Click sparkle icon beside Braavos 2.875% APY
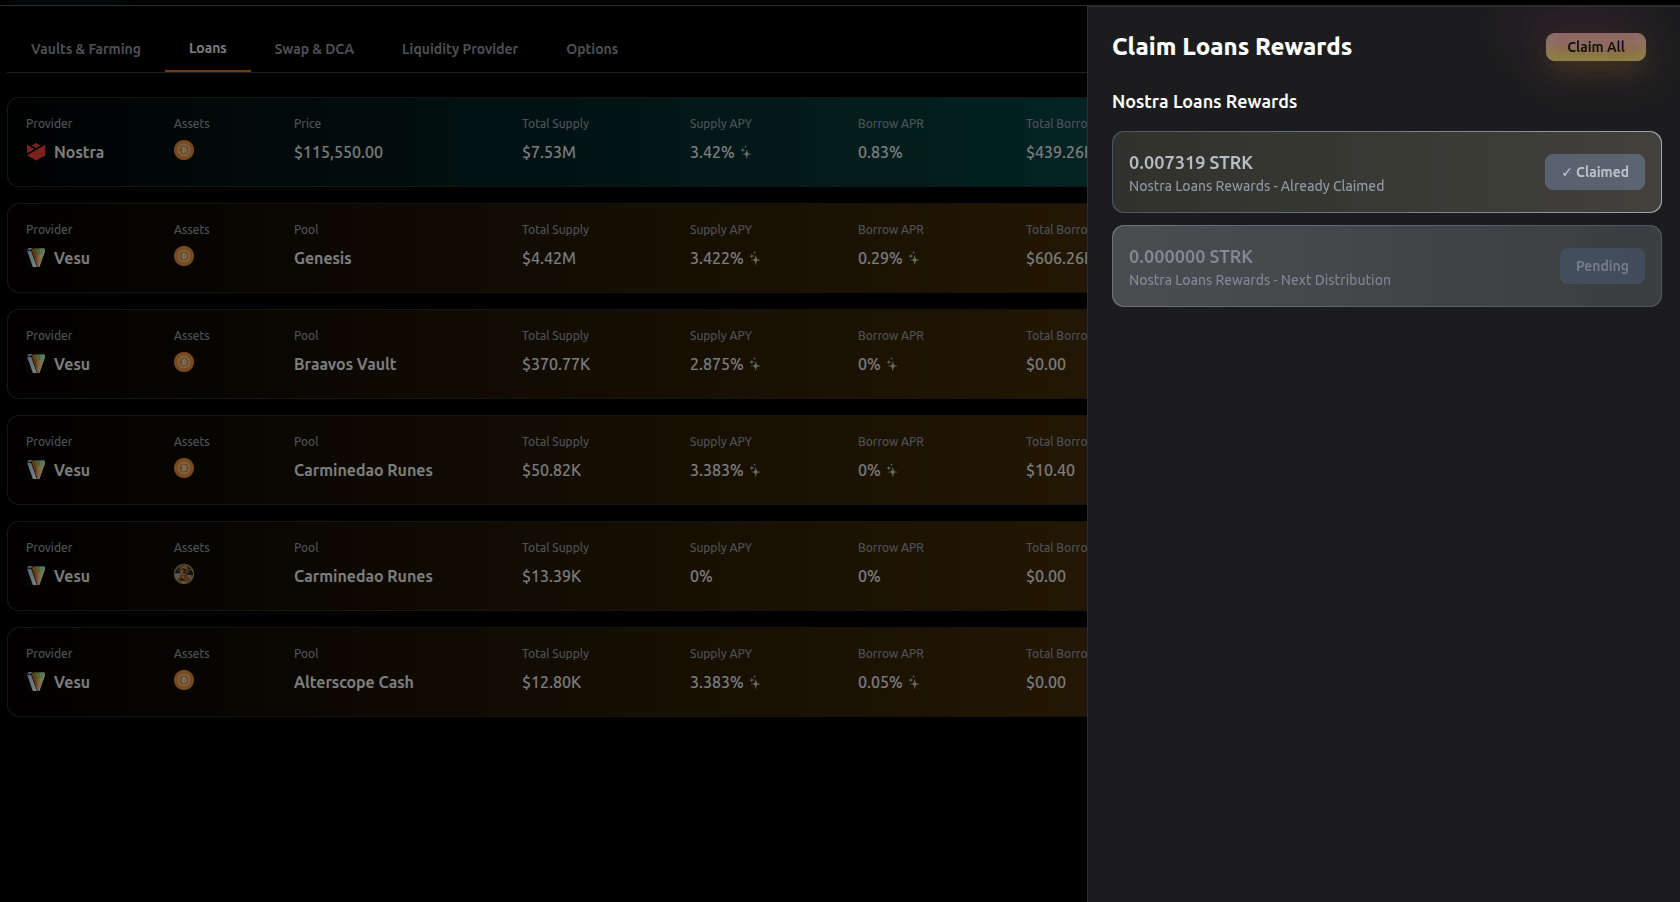 tap(755, 365)
